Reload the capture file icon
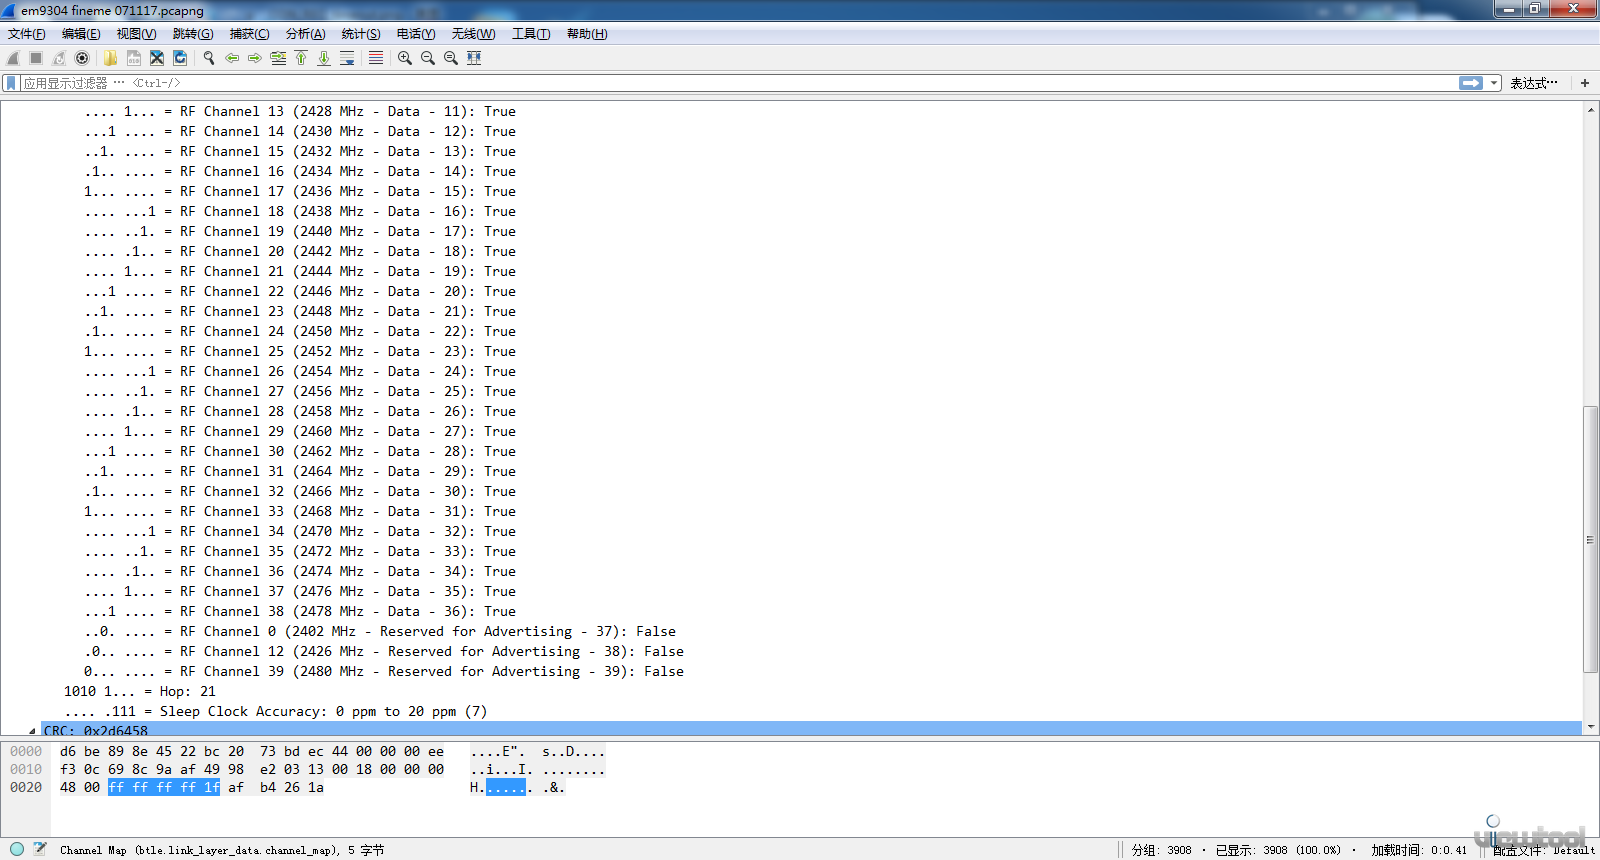This screenshot has width=1600, height=860. tap(180, 58)
